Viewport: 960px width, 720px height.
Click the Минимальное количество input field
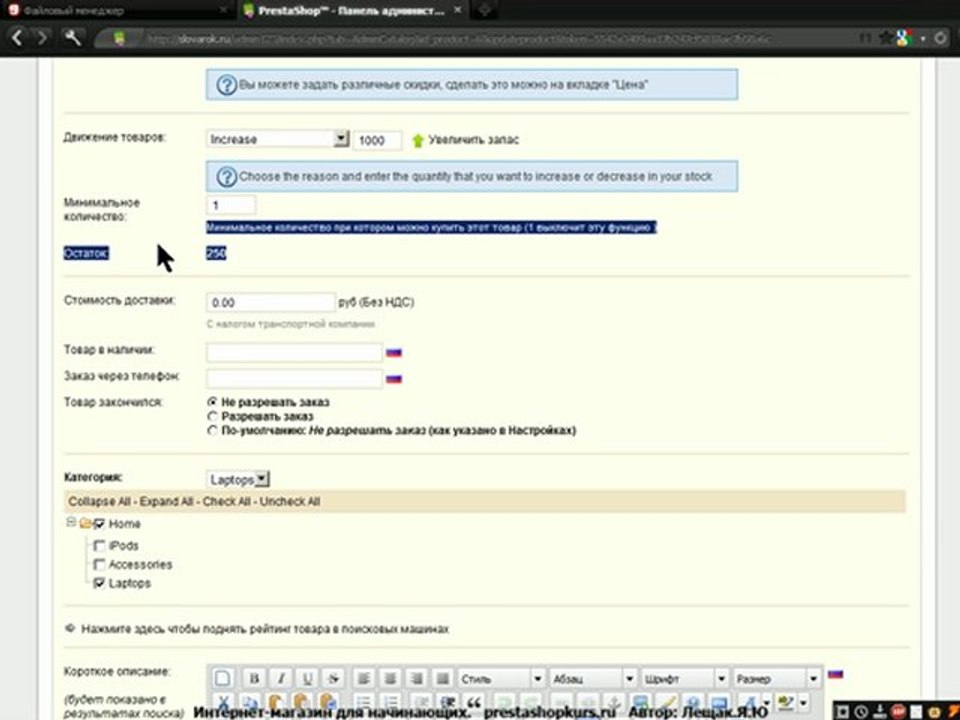point(231,205)
